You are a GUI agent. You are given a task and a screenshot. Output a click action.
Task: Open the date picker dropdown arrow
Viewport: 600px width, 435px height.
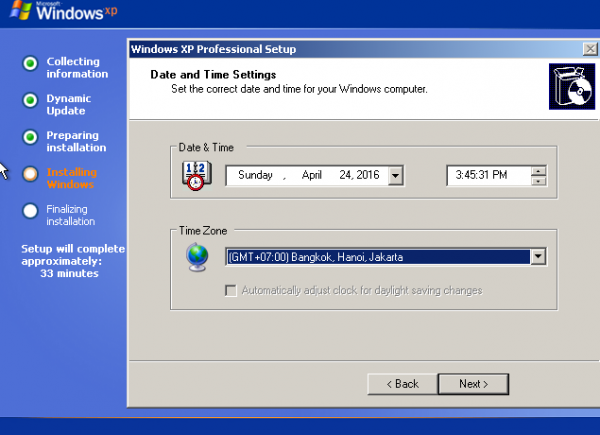tap(395, 175)
